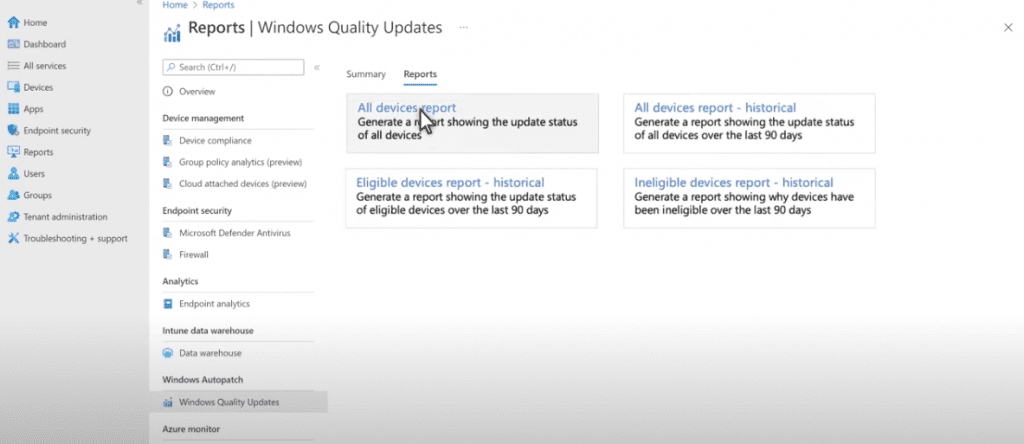1024x444 pixels.
Task: Select the Reports tab
Action: click(420, 74)
